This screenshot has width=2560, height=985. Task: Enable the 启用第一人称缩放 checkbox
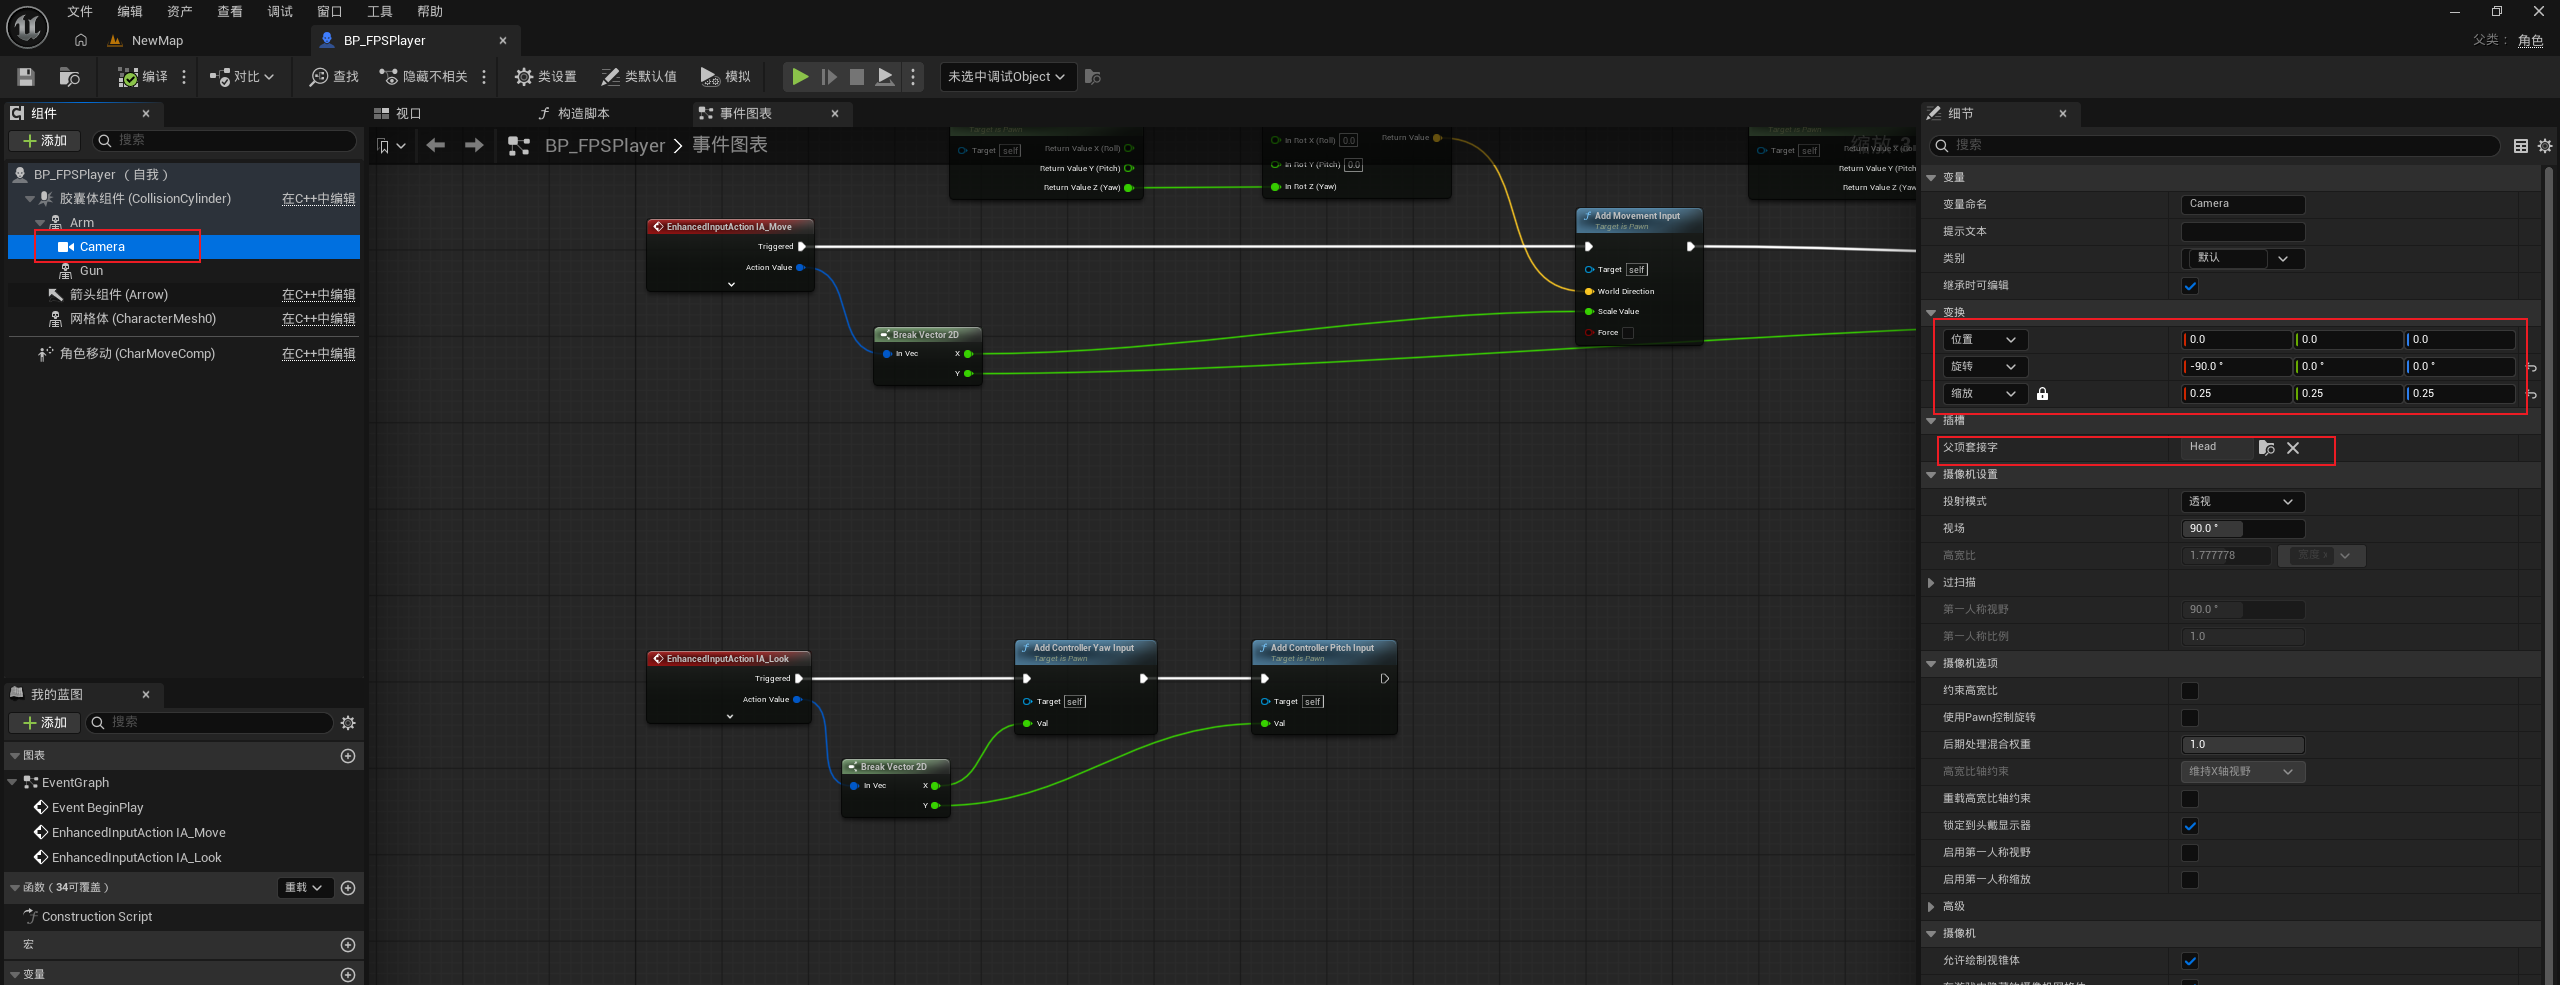coord(2190,880)
